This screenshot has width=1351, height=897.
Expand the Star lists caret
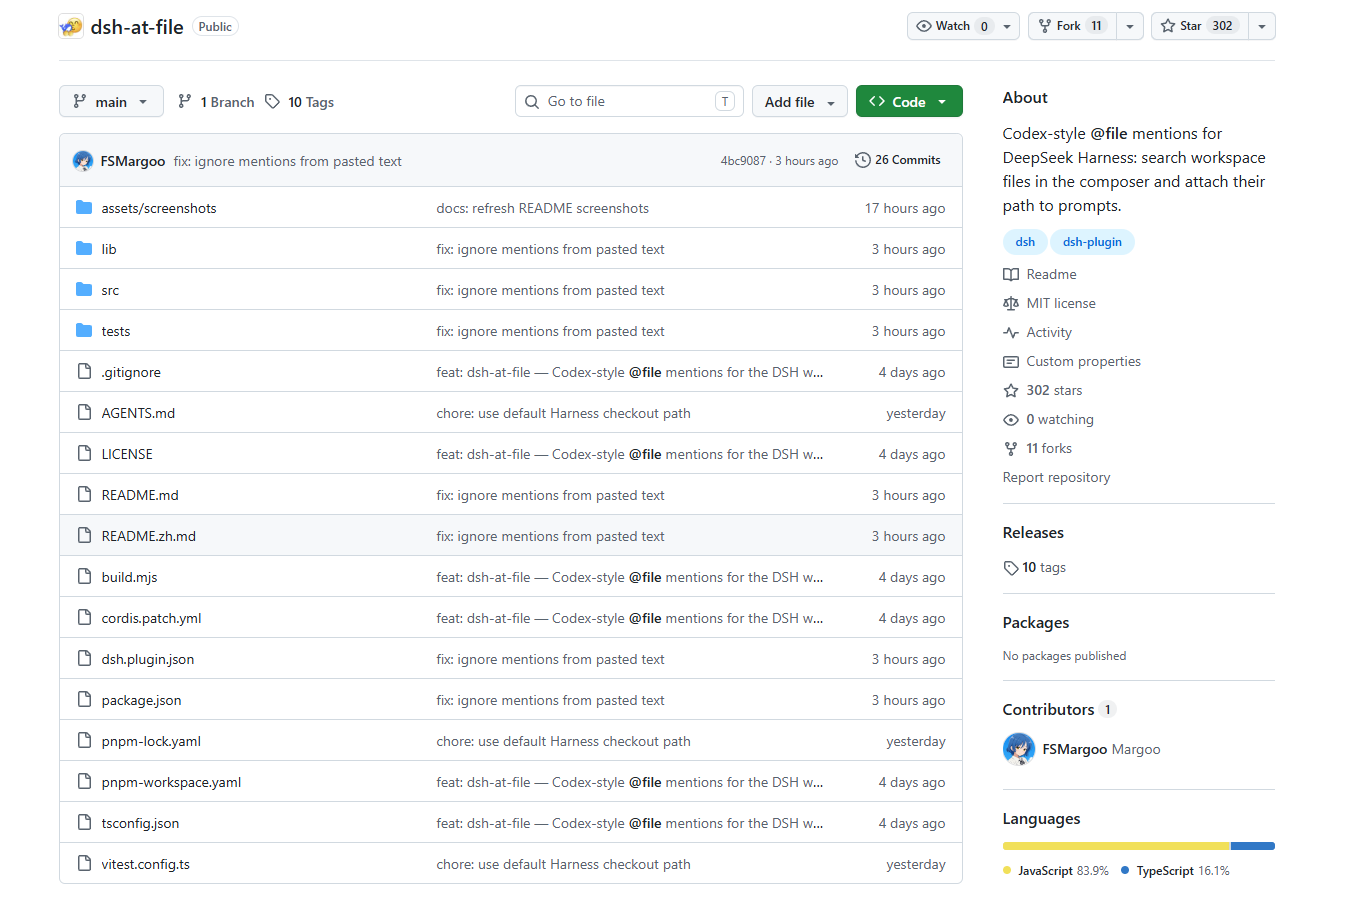[x=1262, y=26]
